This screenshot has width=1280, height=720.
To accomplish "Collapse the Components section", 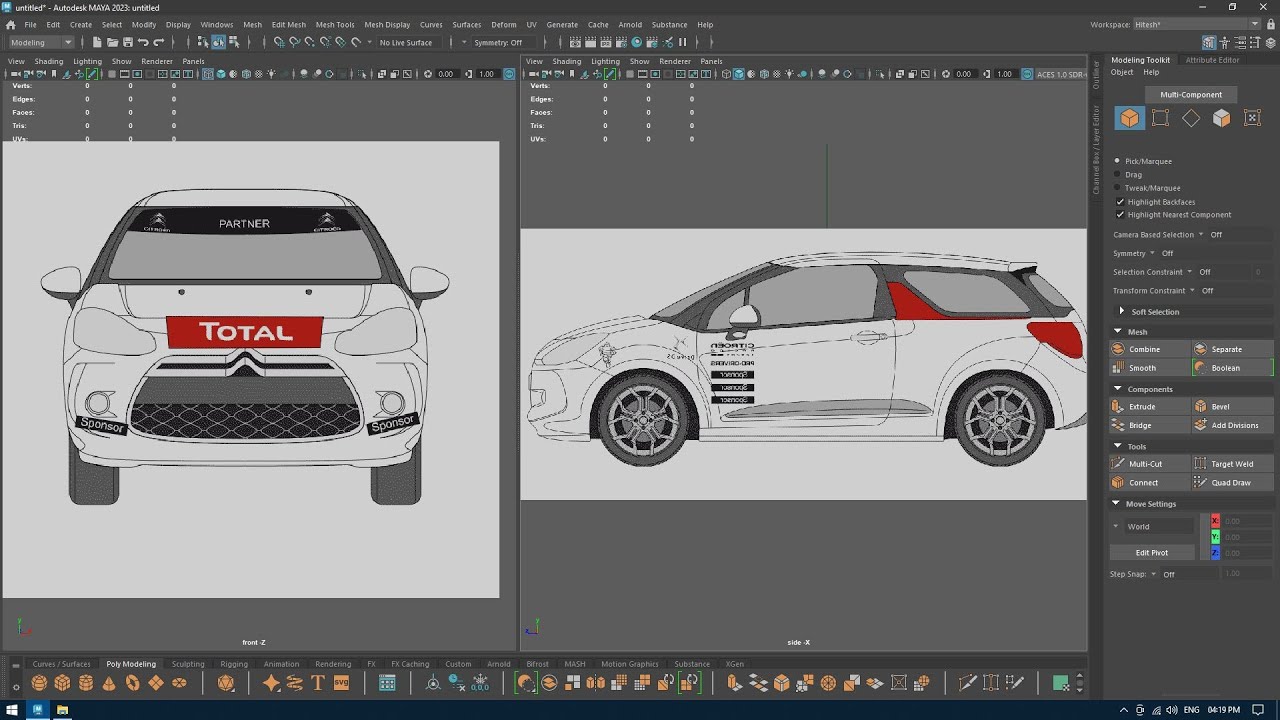I will (1117, 389).
